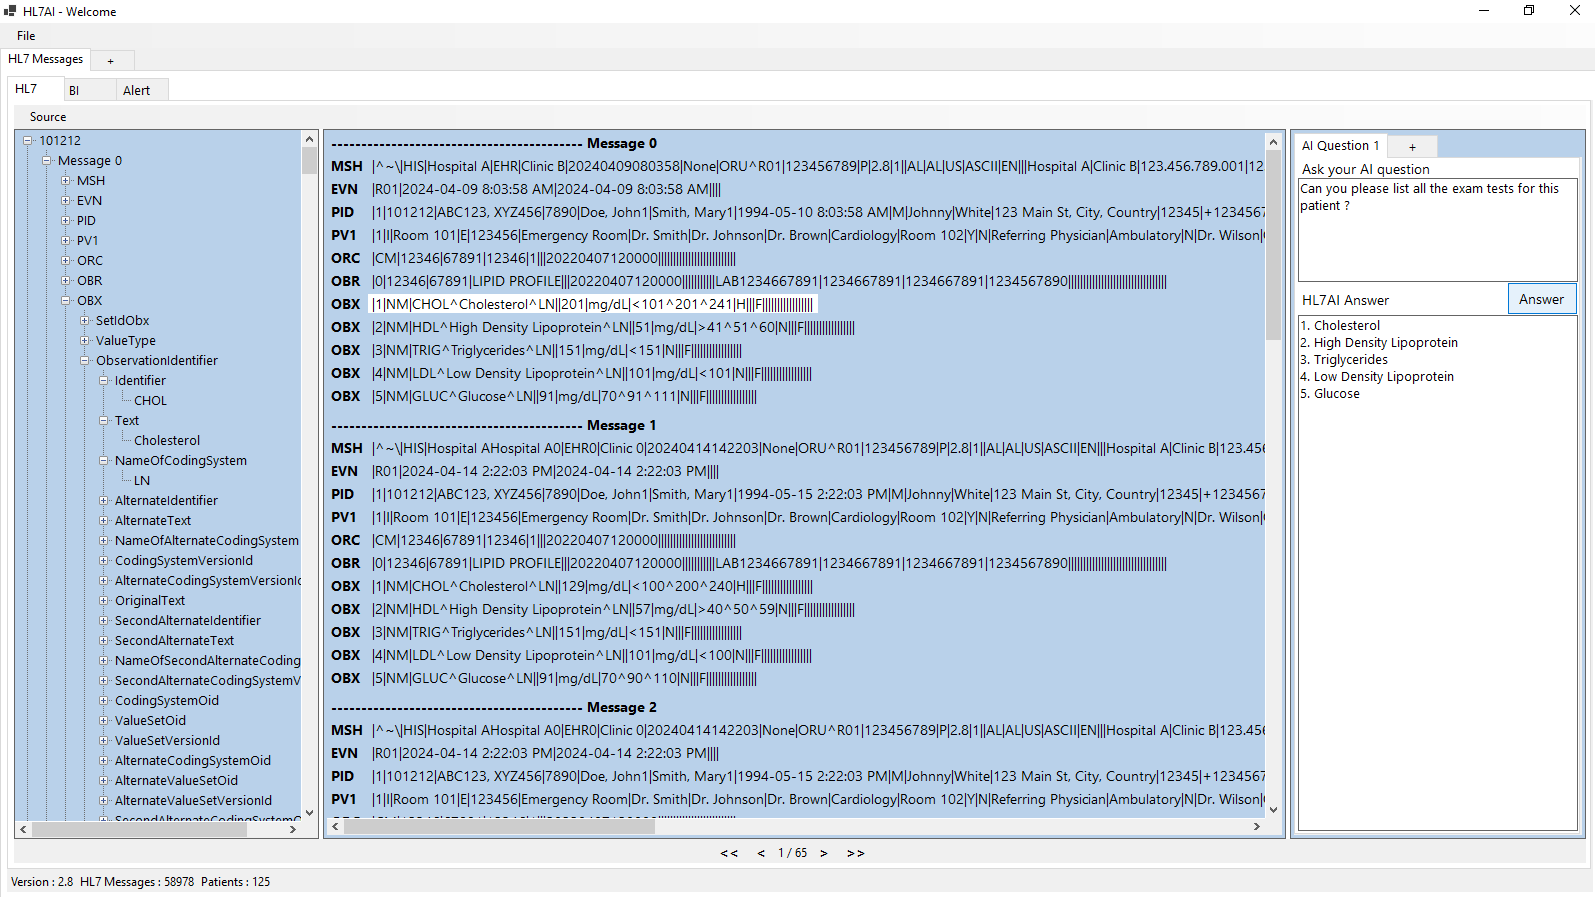This screenshot has width=1595, height=897.
Task: Go to the previous message page
Action: [x=761, y=853]
